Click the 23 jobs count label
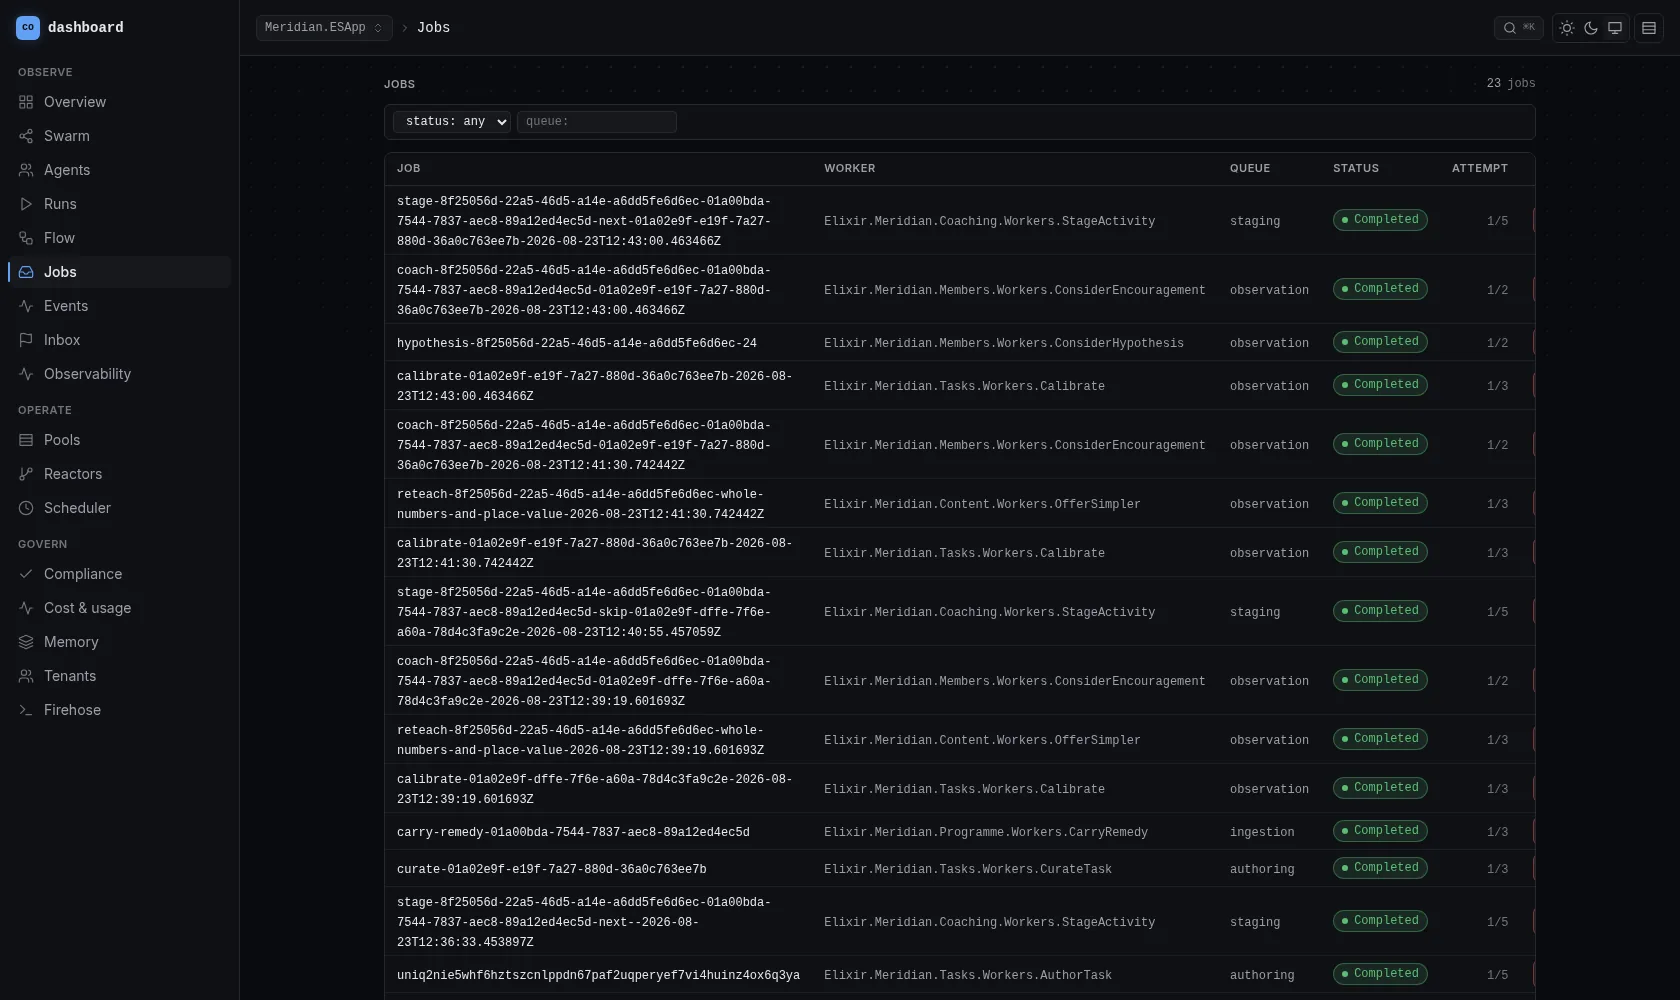 pos(1510,84)
